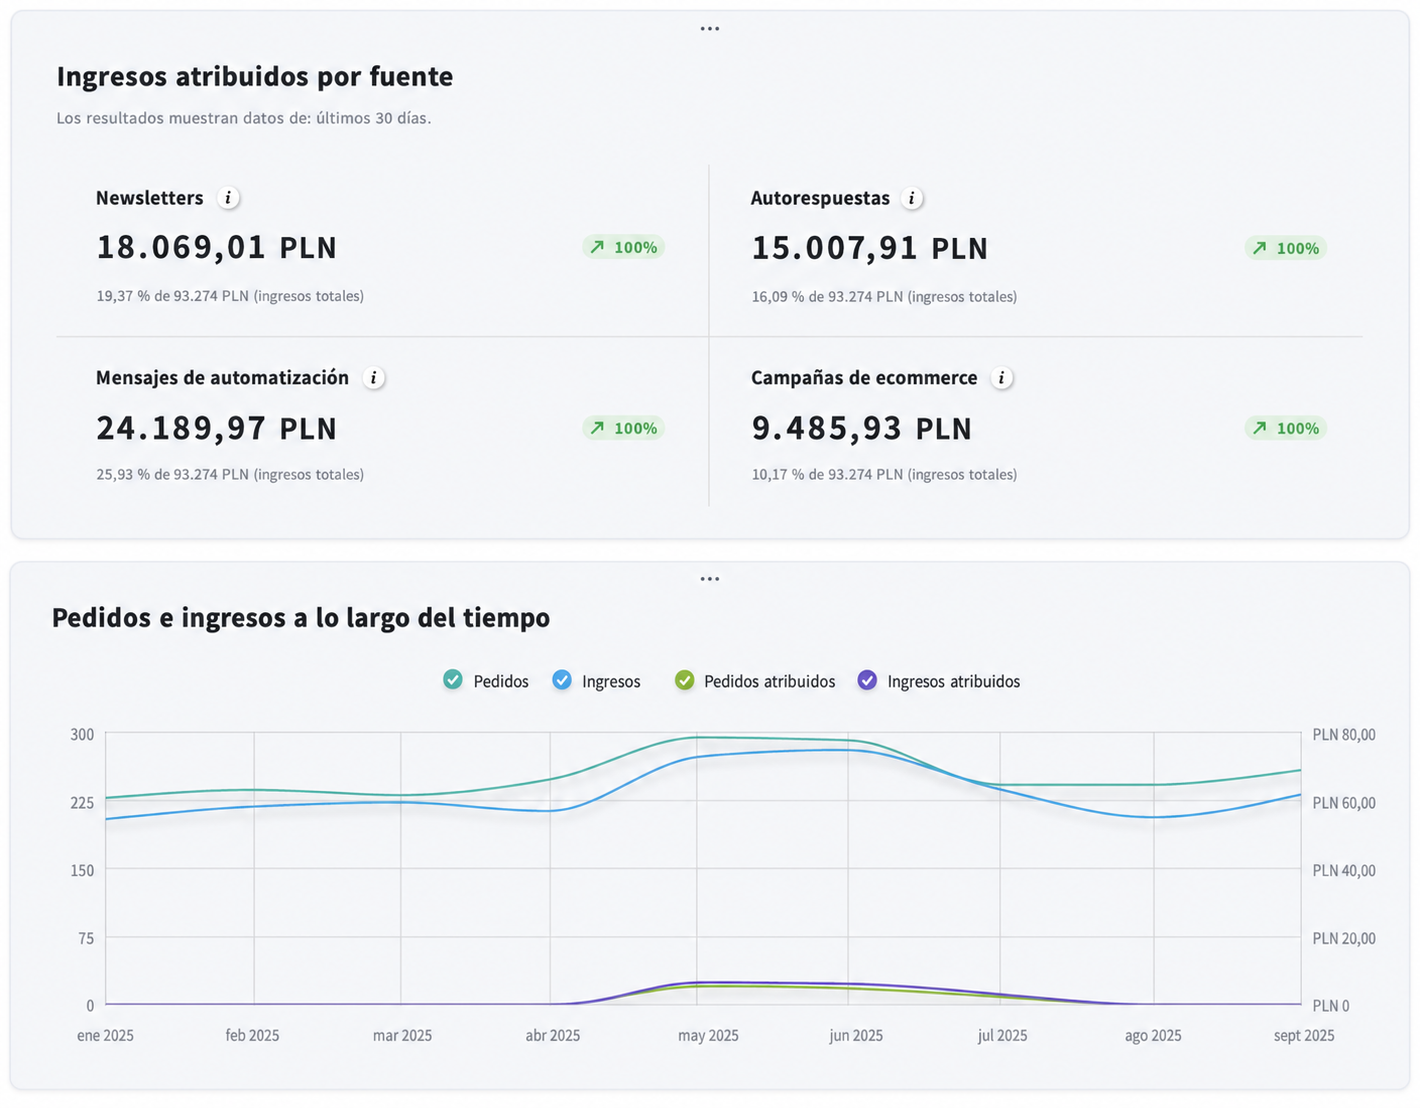Click the 16,09 % de 93.274 PLN text
Screen dimensions: 1420x1108
point(884,297)
